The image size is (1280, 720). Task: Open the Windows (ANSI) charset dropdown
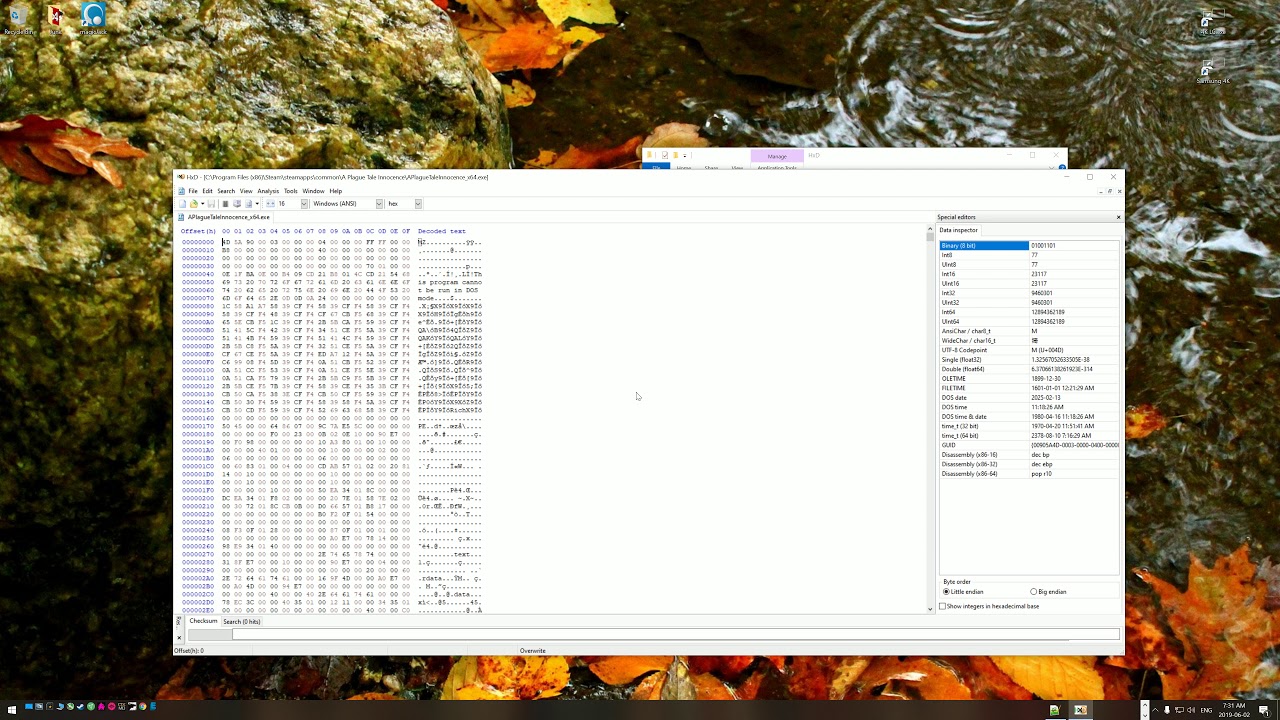pyautogui.click(x=379, y=204)
